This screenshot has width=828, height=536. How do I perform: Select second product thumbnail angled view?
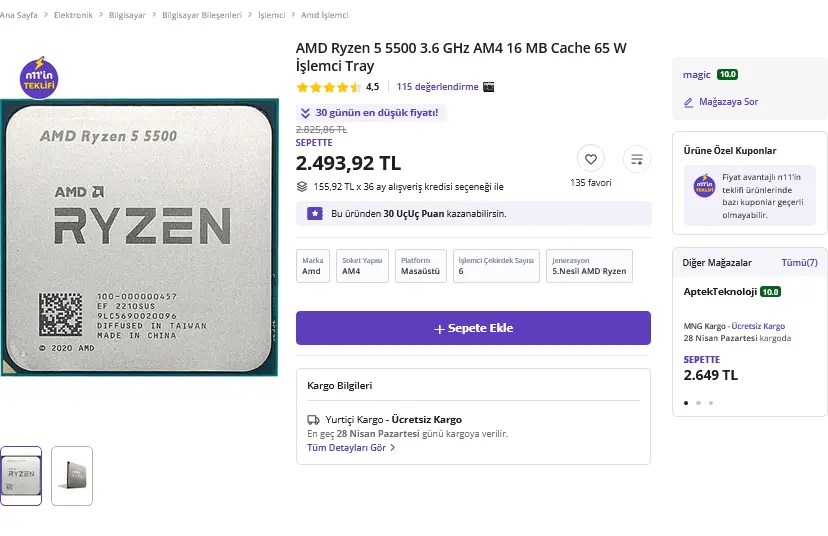click(x=72, y=476)
